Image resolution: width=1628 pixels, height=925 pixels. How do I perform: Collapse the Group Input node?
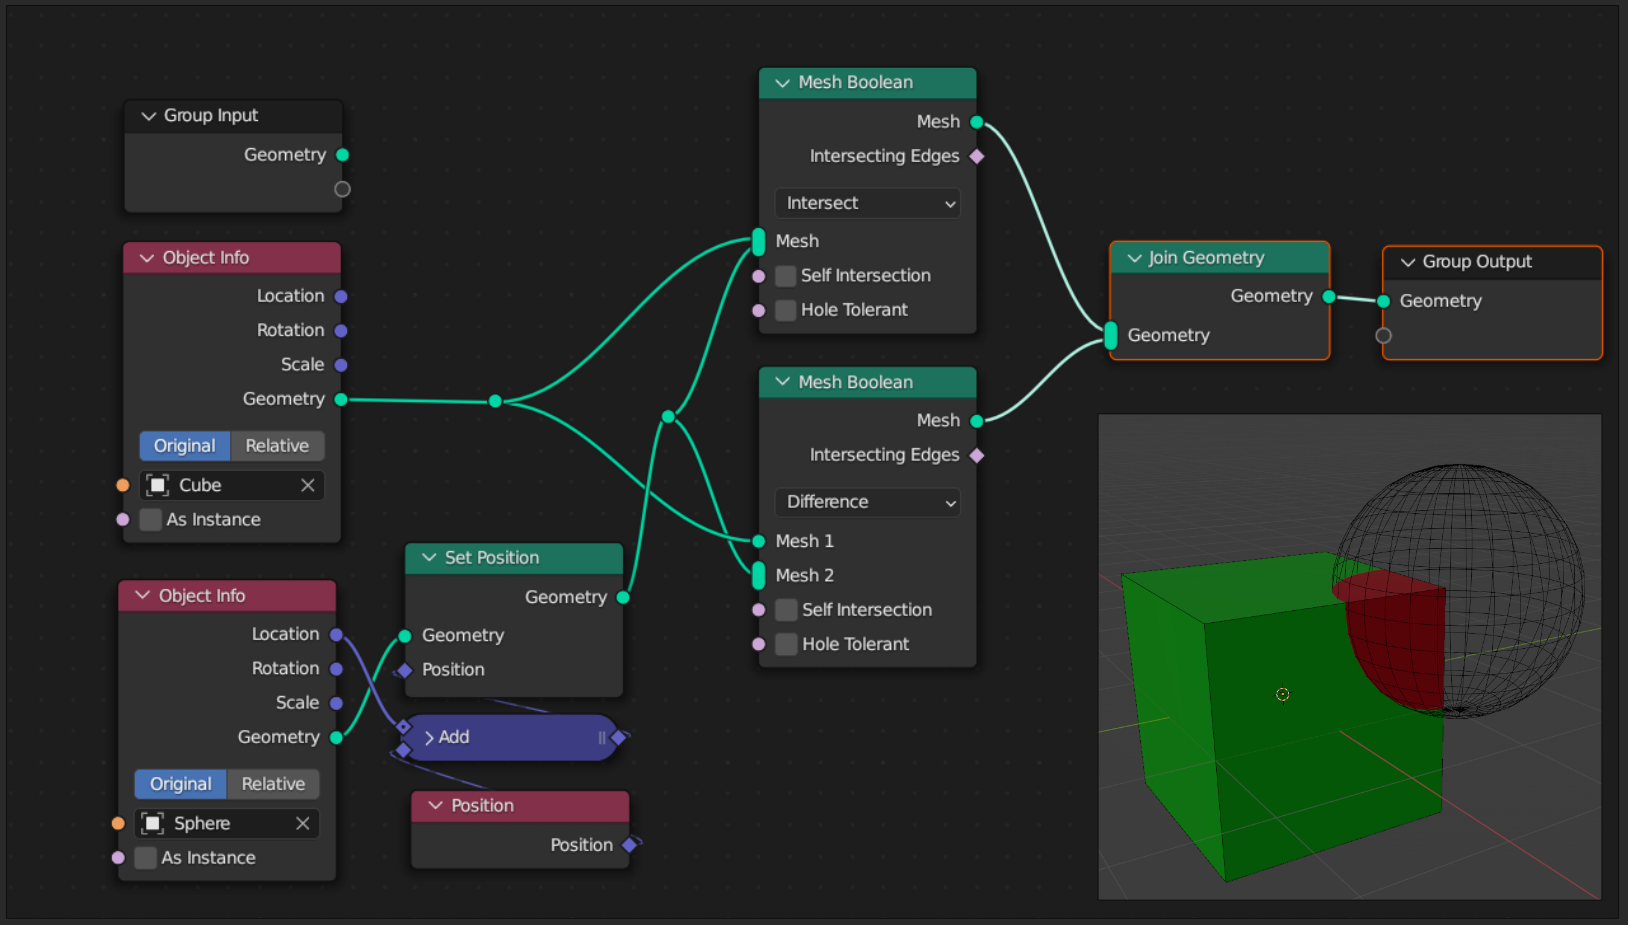tap(149, 116)
